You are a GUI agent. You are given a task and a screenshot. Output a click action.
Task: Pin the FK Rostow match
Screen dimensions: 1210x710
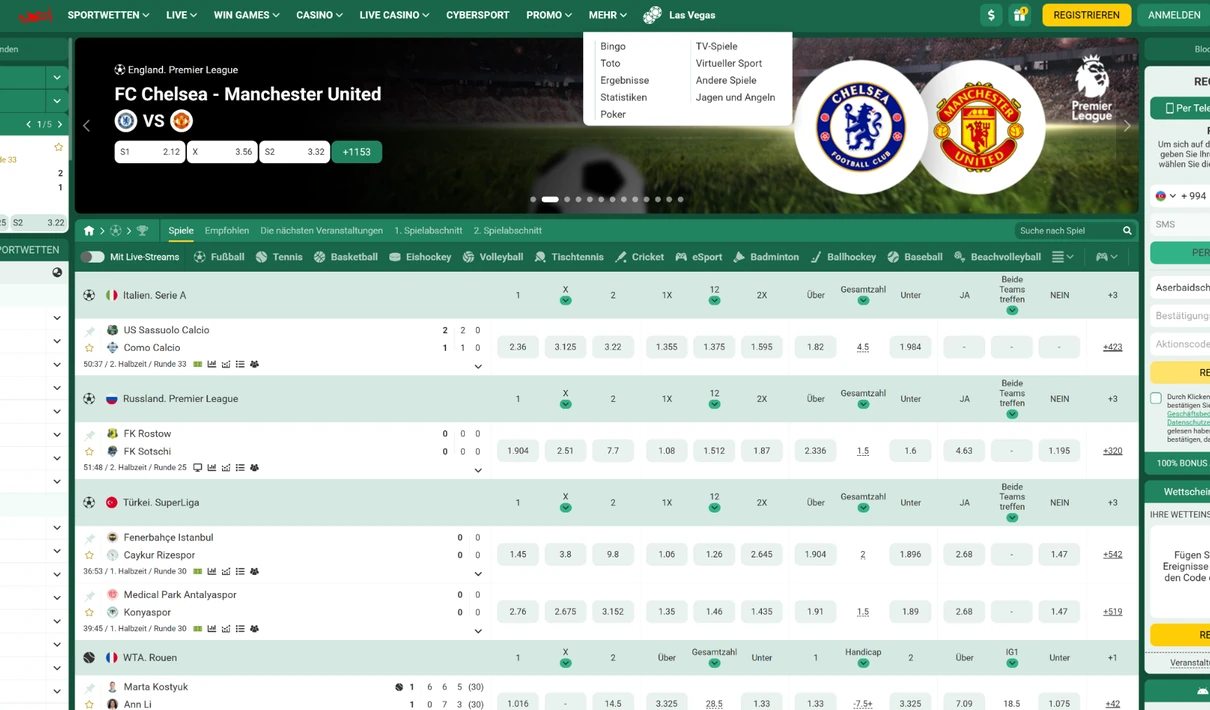89,434
